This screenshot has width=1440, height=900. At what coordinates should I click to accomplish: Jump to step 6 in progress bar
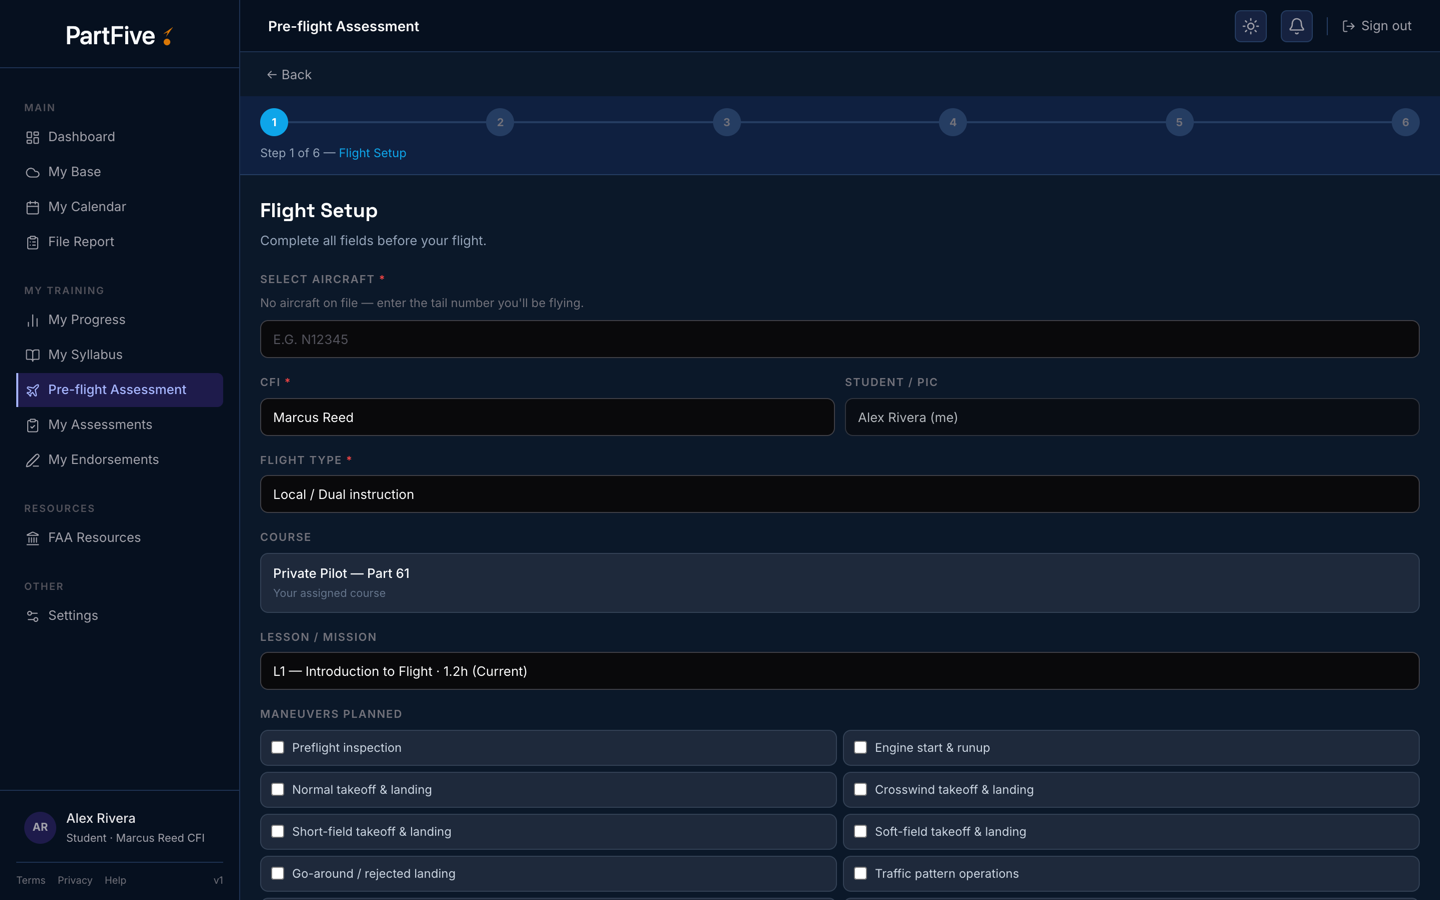point(1405,122)
